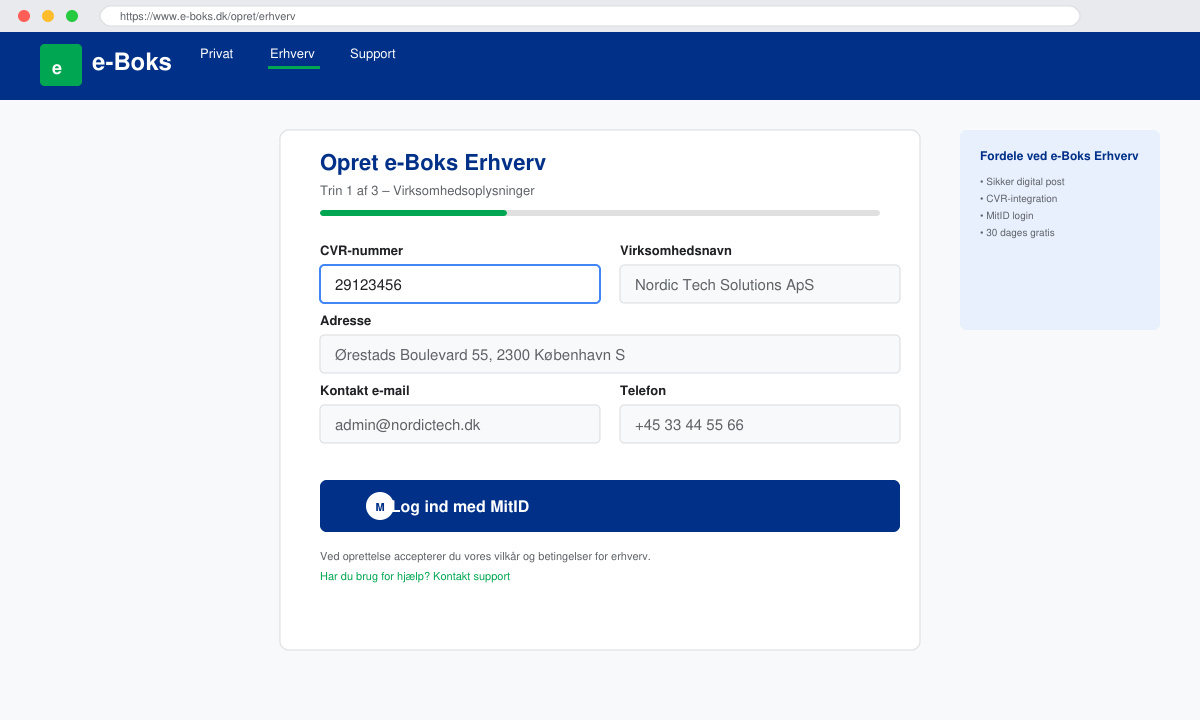Click the heading Opret e-Boks Erhverv
This screenshot has width=1200, height=720.
click(x=433, y=163)
